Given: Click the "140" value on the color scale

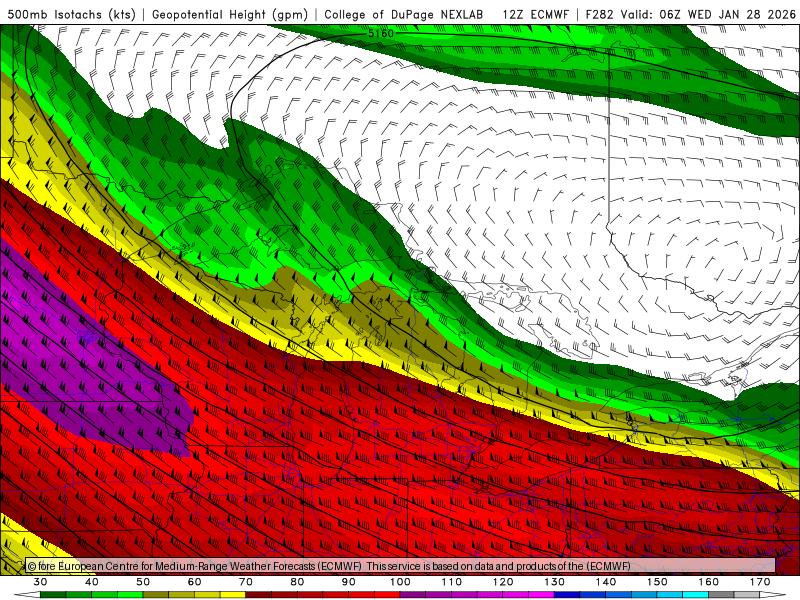Looking at the screenshot, I should pos(606,582).
